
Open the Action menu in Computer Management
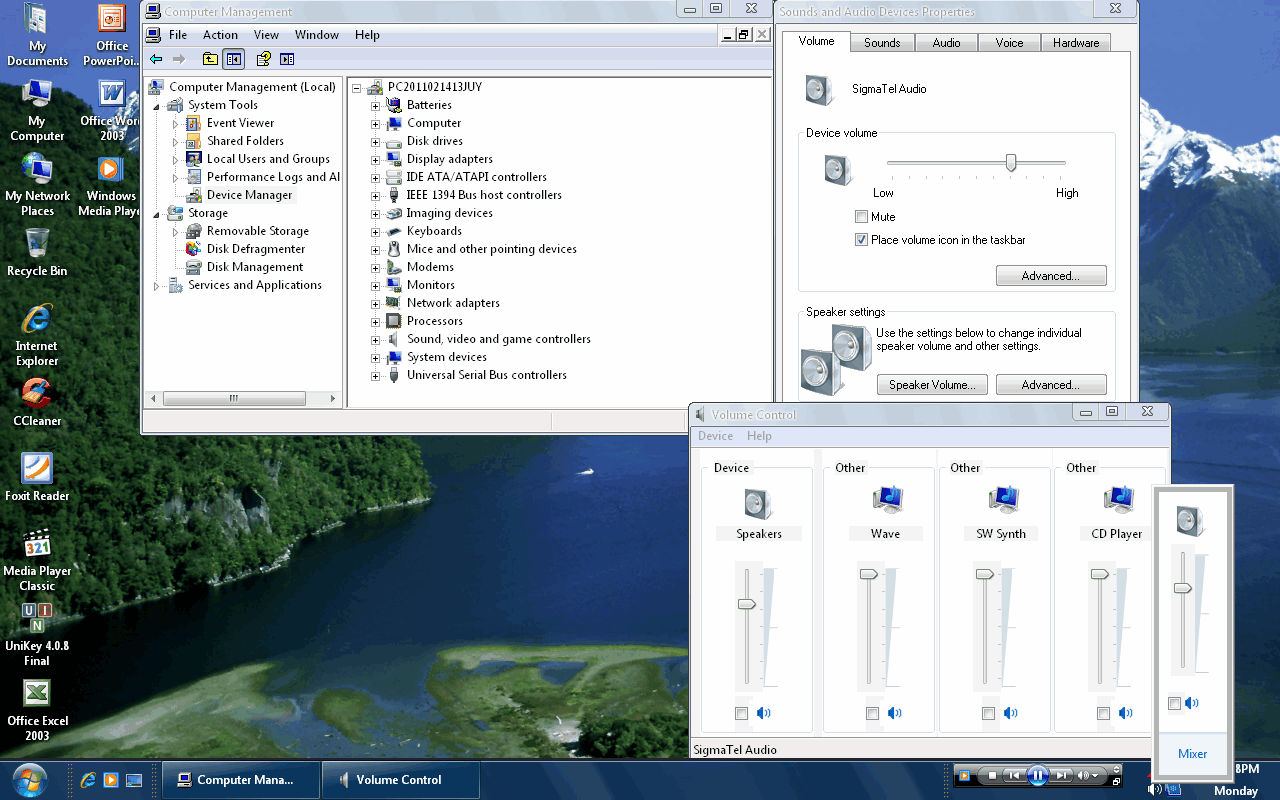pos(220,35)
